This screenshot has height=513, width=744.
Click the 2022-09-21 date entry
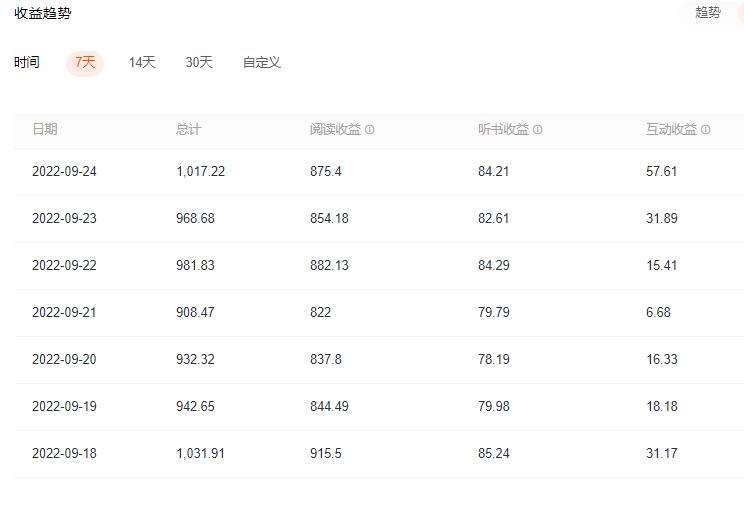64,313
